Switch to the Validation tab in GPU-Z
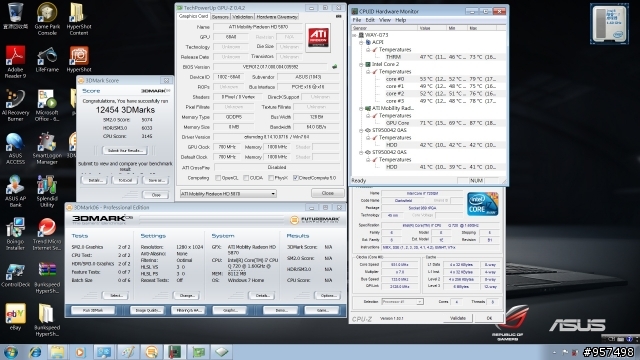 coord(242,17)
